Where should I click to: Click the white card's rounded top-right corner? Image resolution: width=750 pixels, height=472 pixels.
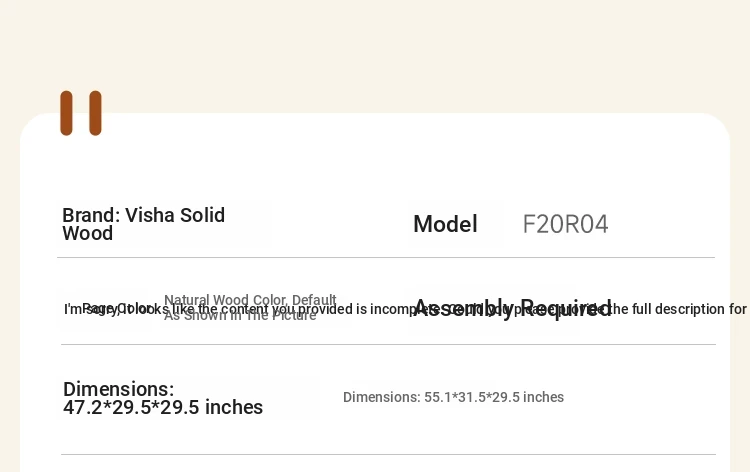coord(715,128)
